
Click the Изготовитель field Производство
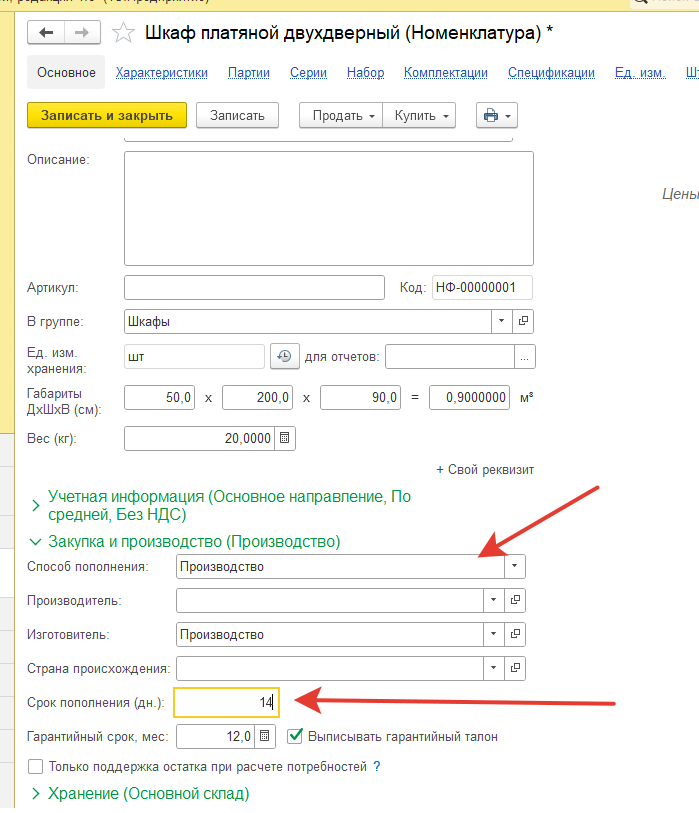(330, 634)
